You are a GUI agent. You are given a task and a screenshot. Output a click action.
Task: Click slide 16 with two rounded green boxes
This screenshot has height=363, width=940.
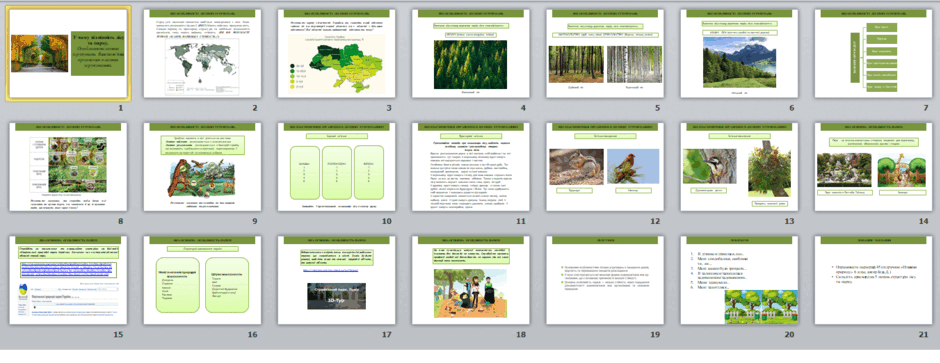point(203,280)
